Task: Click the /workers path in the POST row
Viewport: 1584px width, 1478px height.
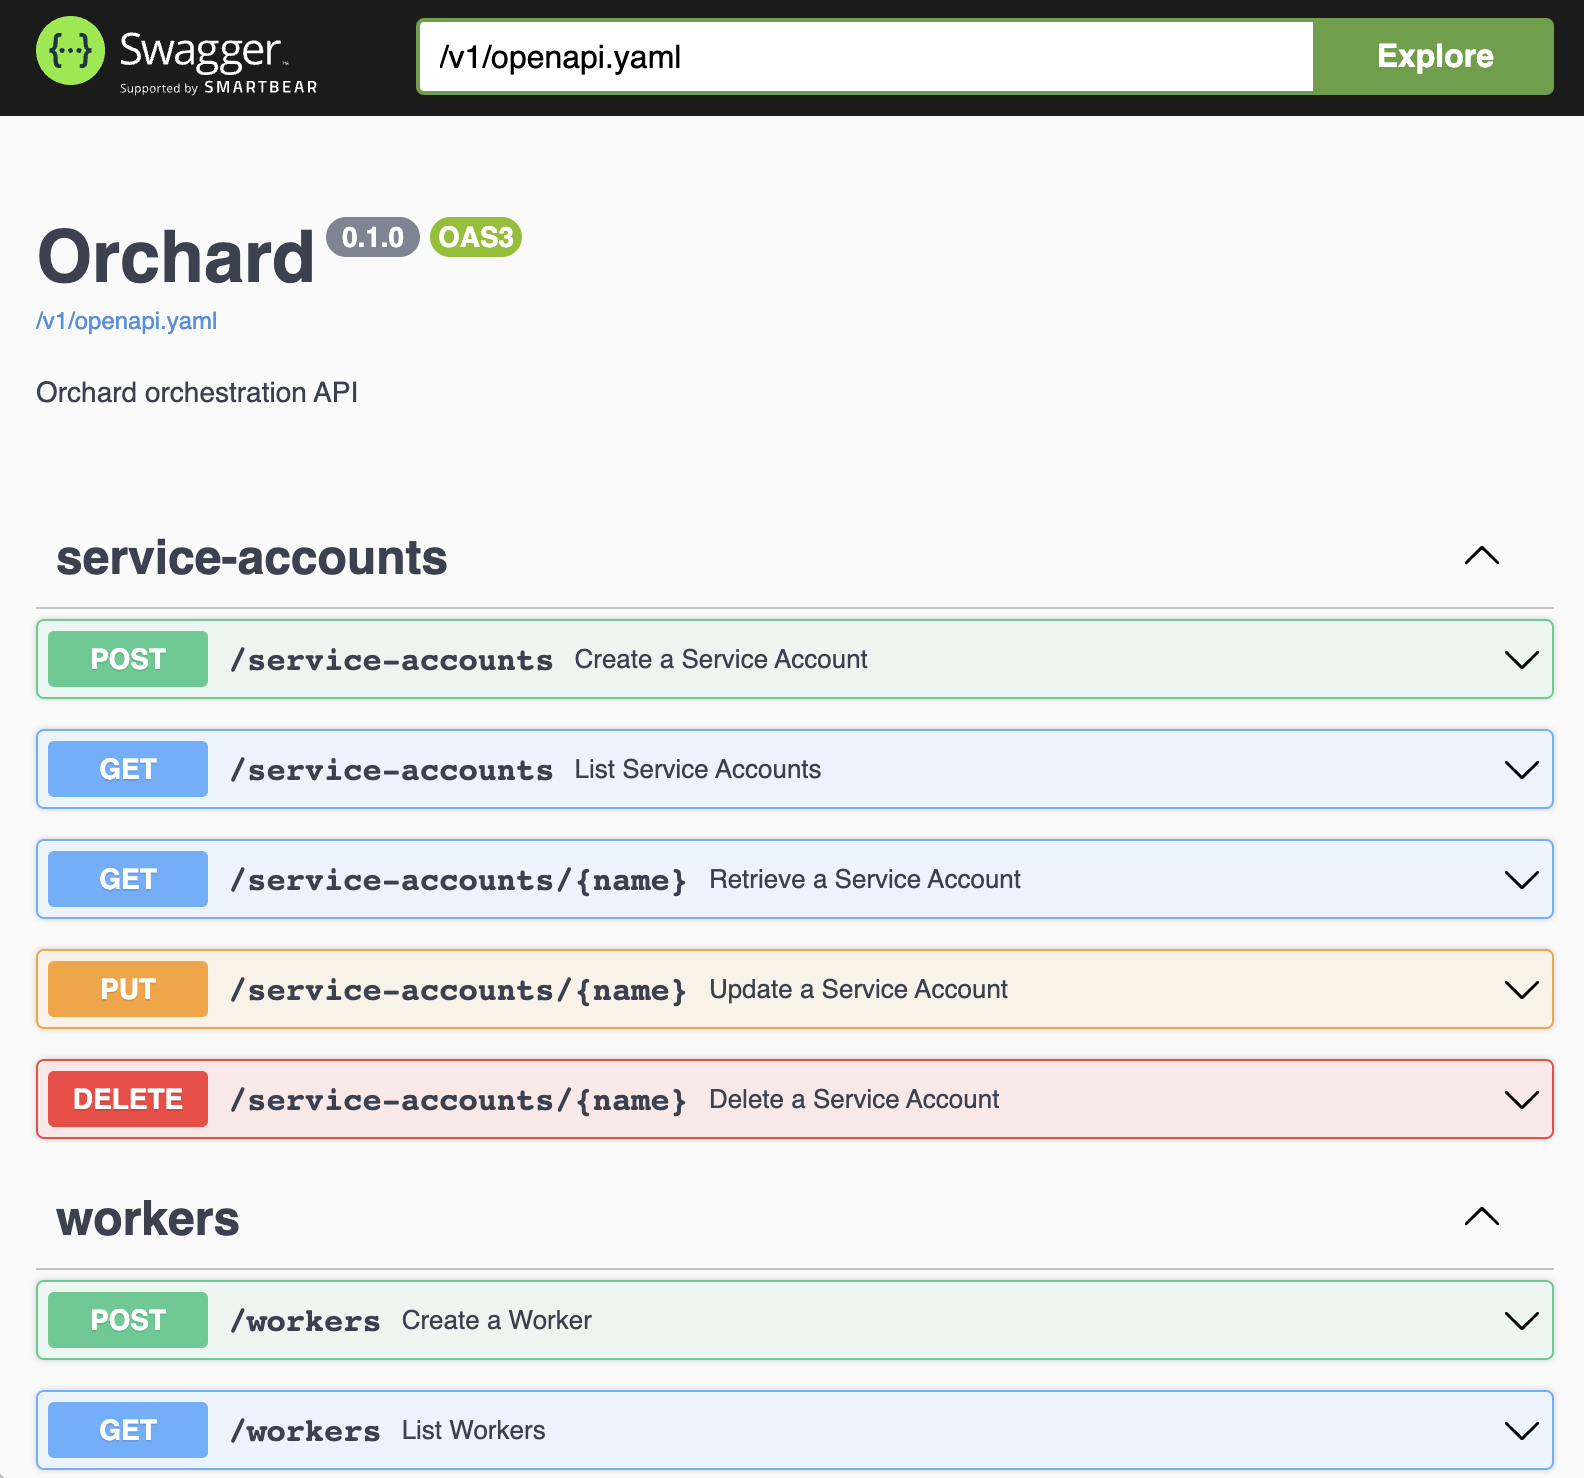Action: 305,1321
